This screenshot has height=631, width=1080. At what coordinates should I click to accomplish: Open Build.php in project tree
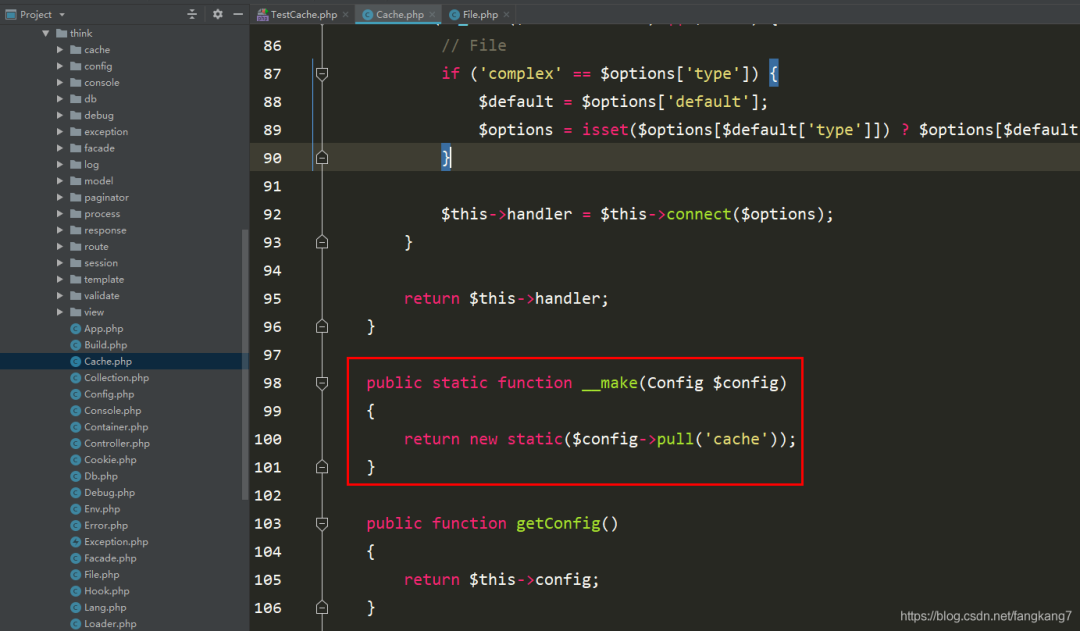click(105, 345)
